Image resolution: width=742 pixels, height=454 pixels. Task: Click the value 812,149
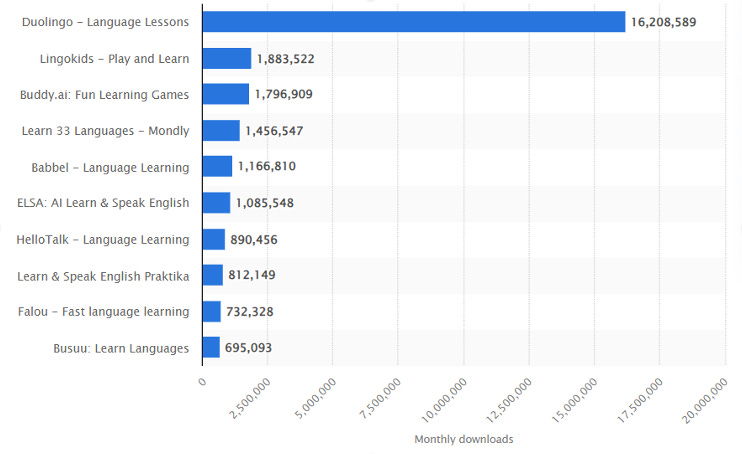pyautogui.click(x=252, y=275)
